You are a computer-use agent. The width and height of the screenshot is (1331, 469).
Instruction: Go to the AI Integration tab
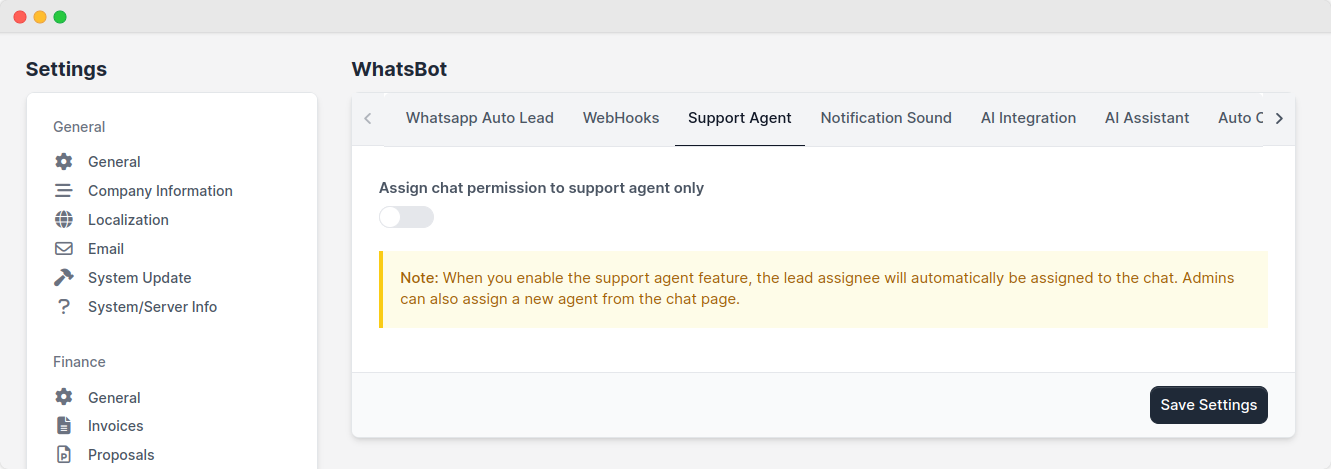coord(1028,118)
